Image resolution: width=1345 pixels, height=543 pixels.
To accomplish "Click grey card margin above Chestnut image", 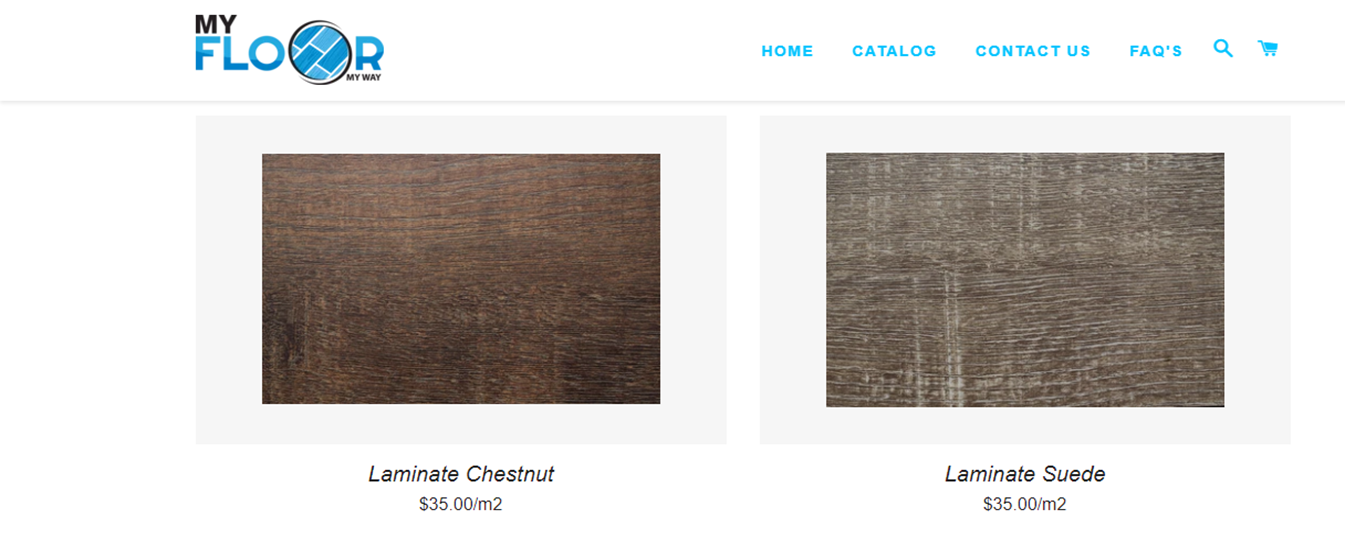I will [x=461, y=135].
